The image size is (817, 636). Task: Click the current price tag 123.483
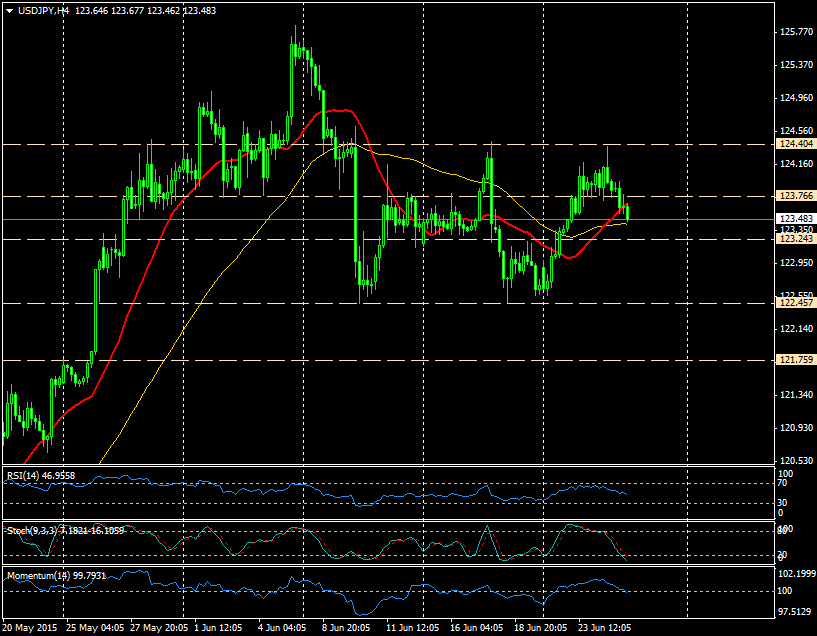coord(795,219)
